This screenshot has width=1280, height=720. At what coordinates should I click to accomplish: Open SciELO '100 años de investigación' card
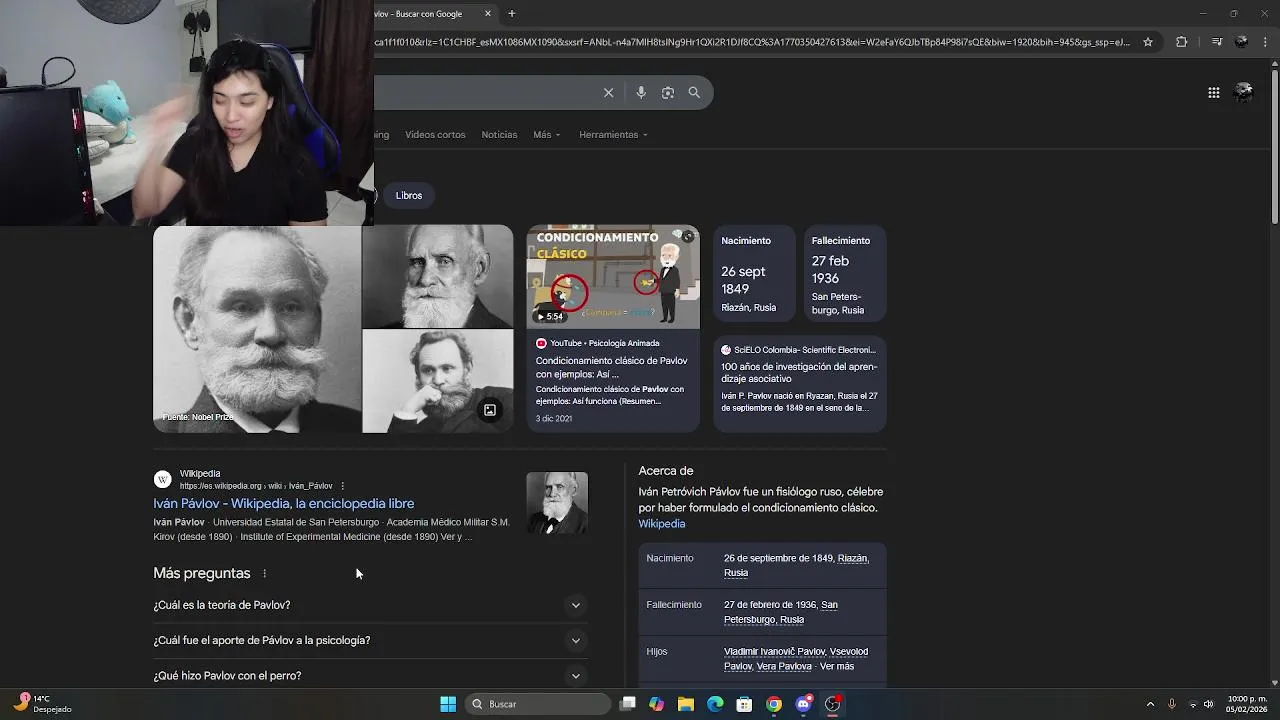[800, 384]
